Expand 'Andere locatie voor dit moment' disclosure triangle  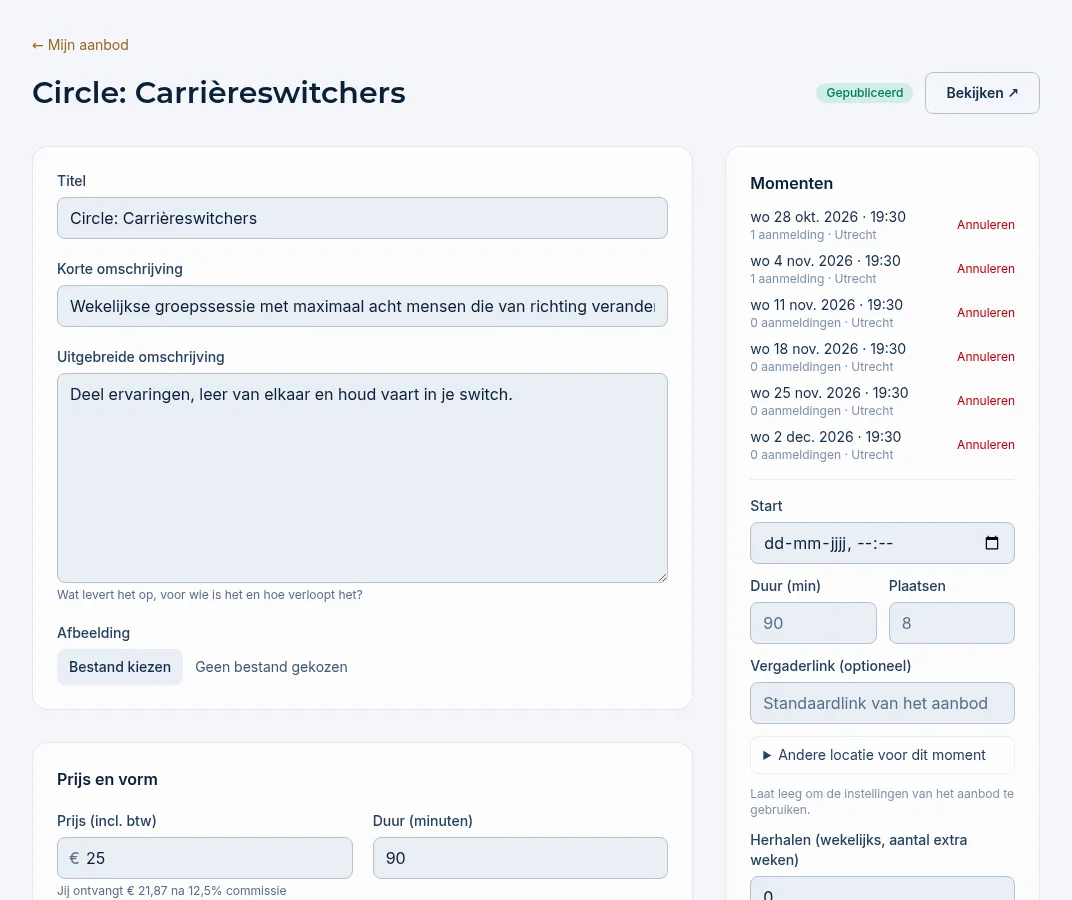coord(766,755)
